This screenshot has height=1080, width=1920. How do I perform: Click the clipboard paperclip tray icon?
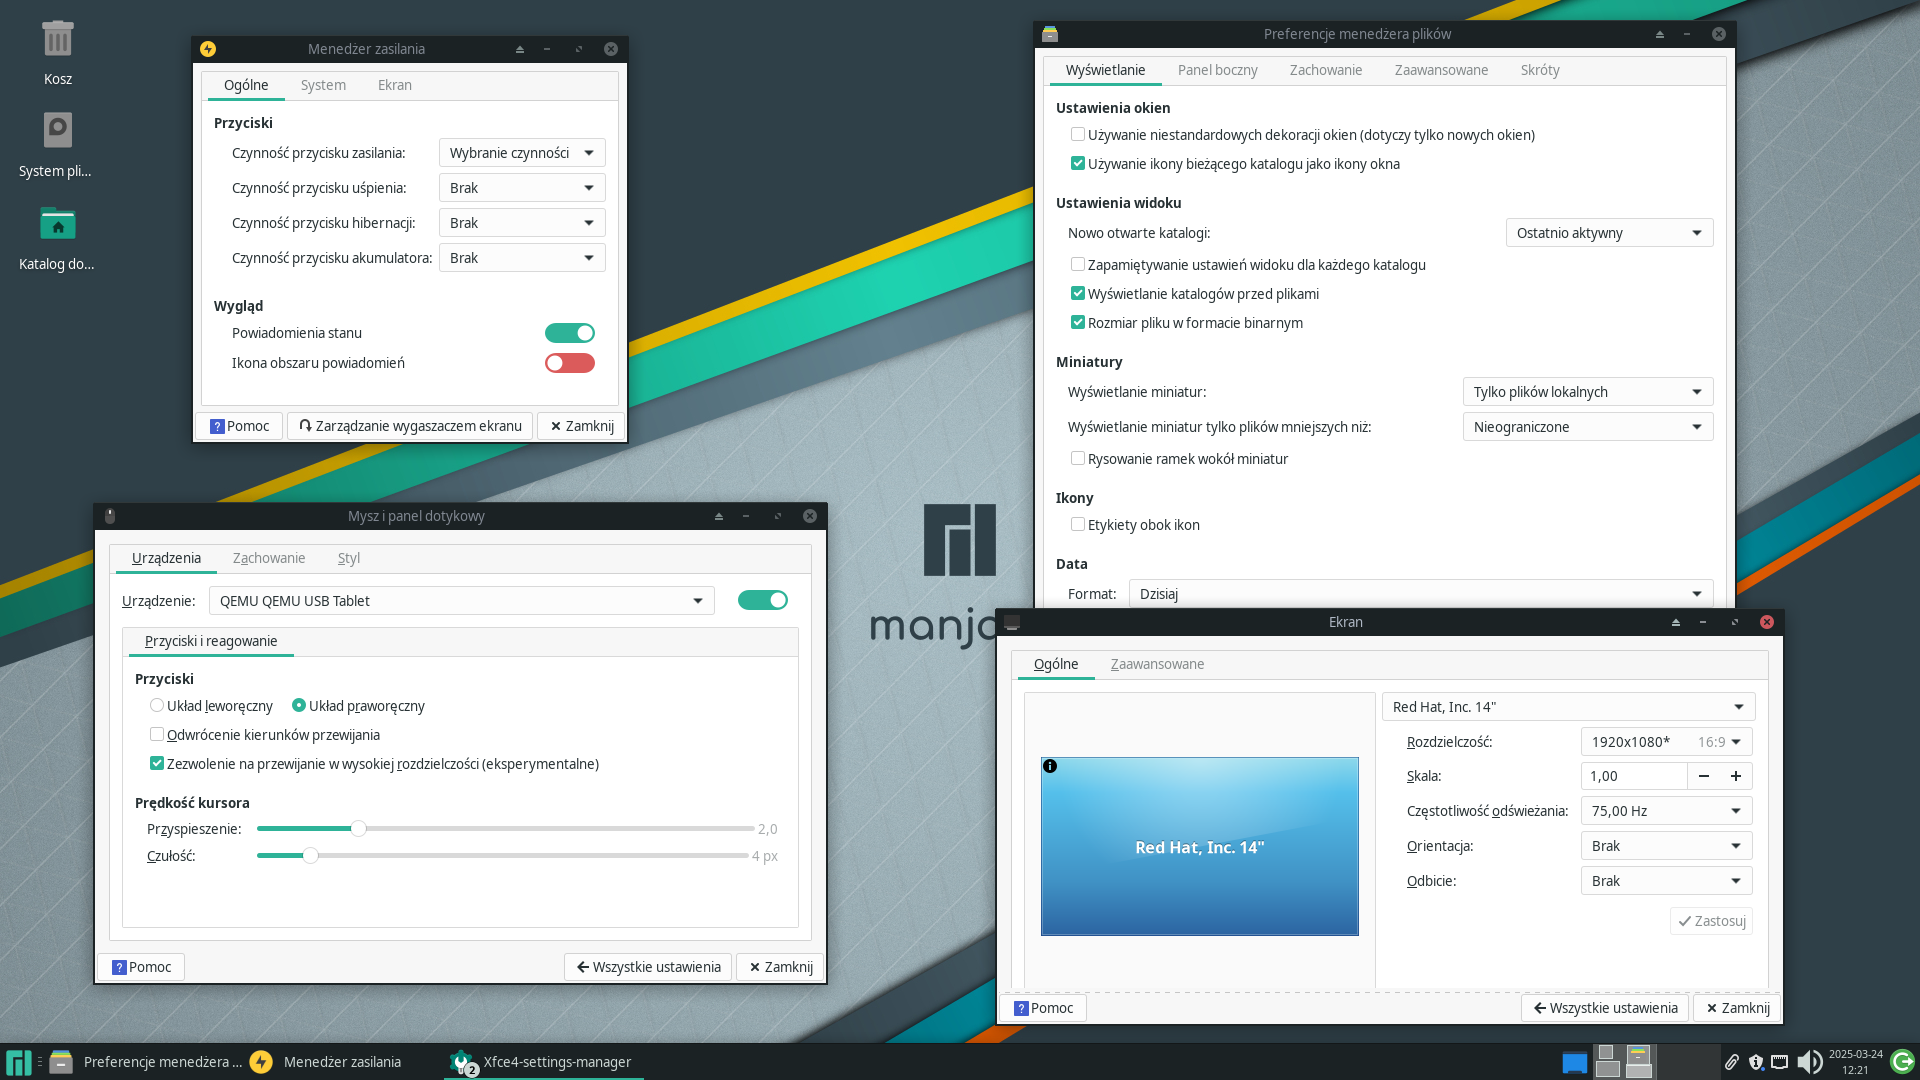(1731, 1062)
